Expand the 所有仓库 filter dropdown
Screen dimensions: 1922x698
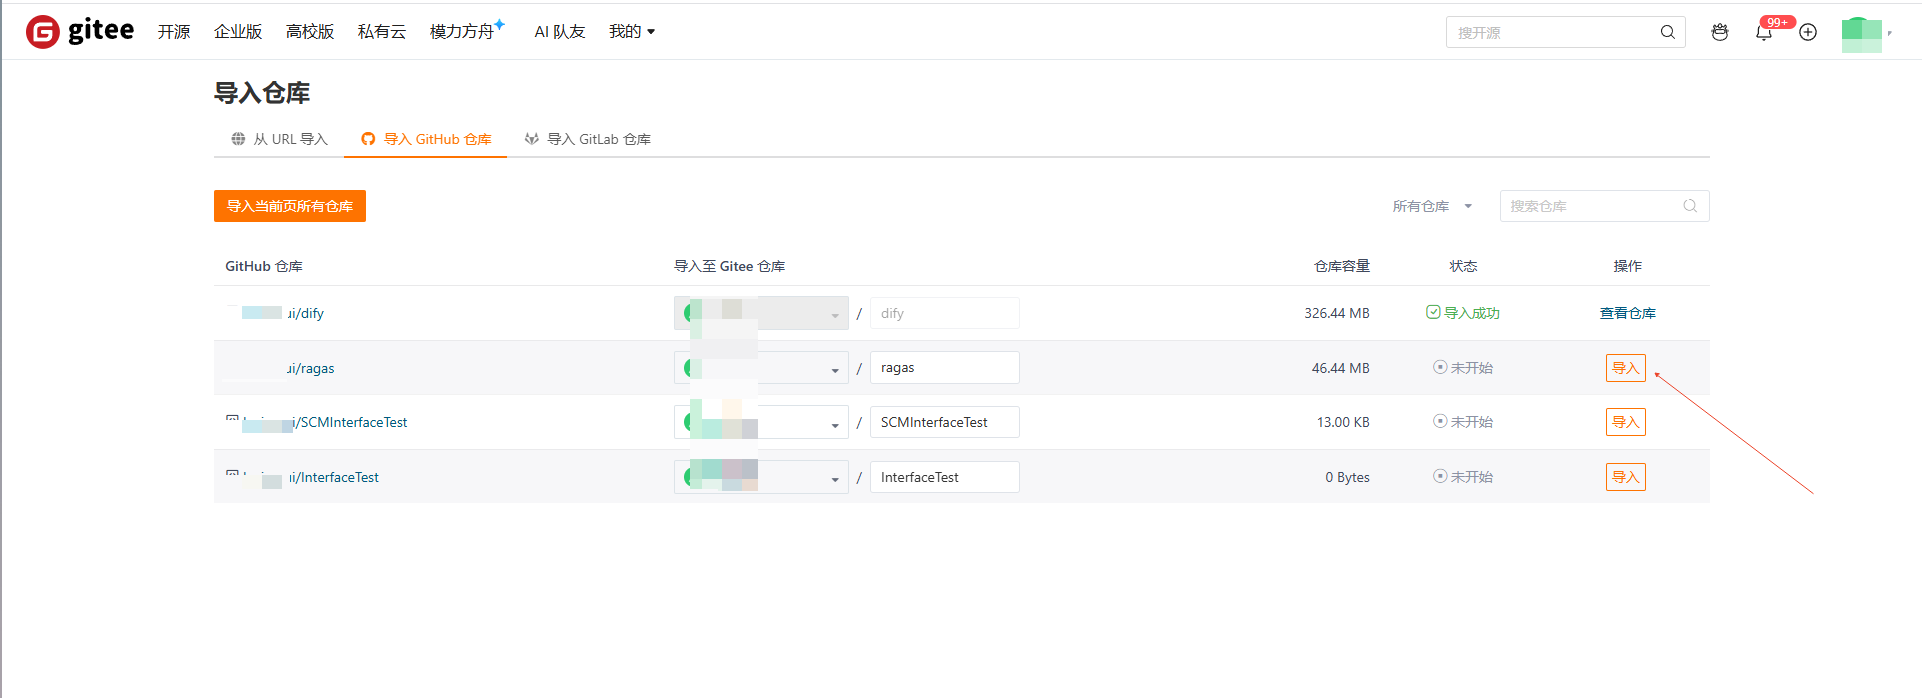pos(1432,206)
